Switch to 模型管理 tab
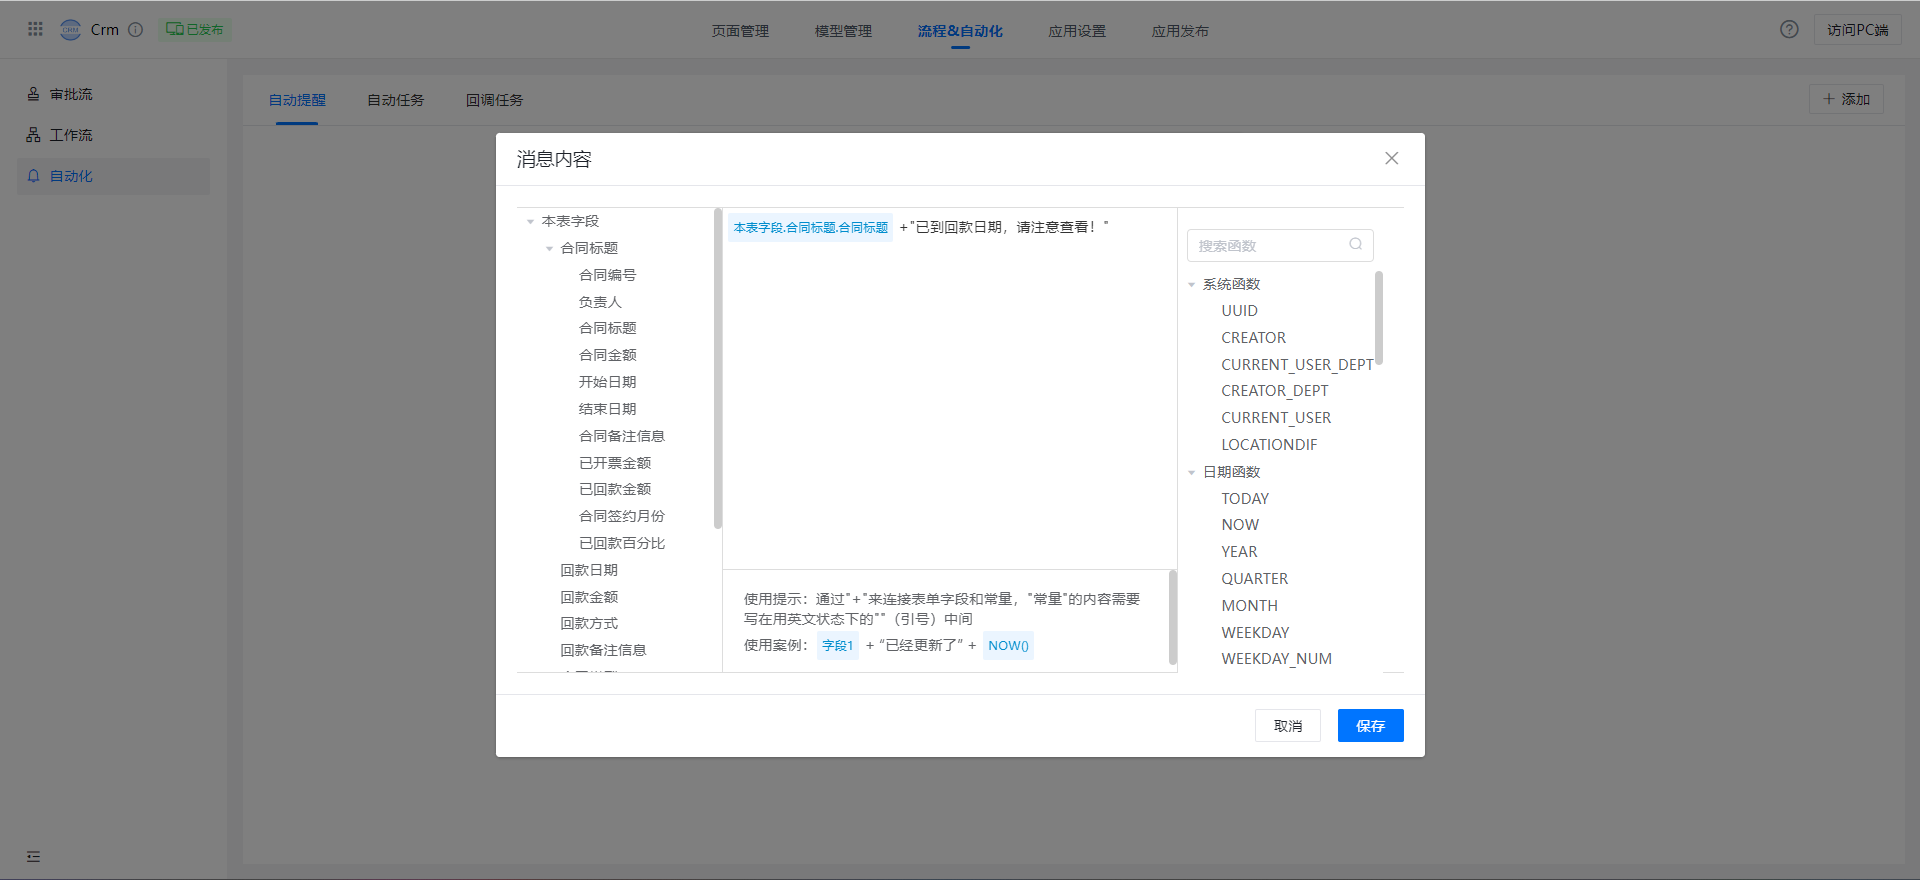 (843, 31)
